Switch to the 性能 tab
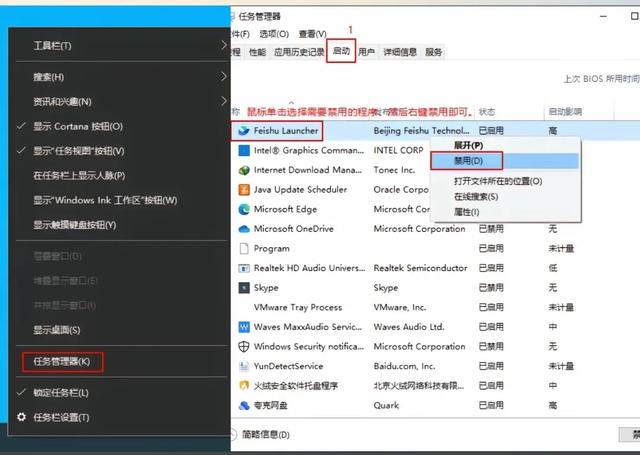The image size is (640, 455). click(x=257, y=52)
